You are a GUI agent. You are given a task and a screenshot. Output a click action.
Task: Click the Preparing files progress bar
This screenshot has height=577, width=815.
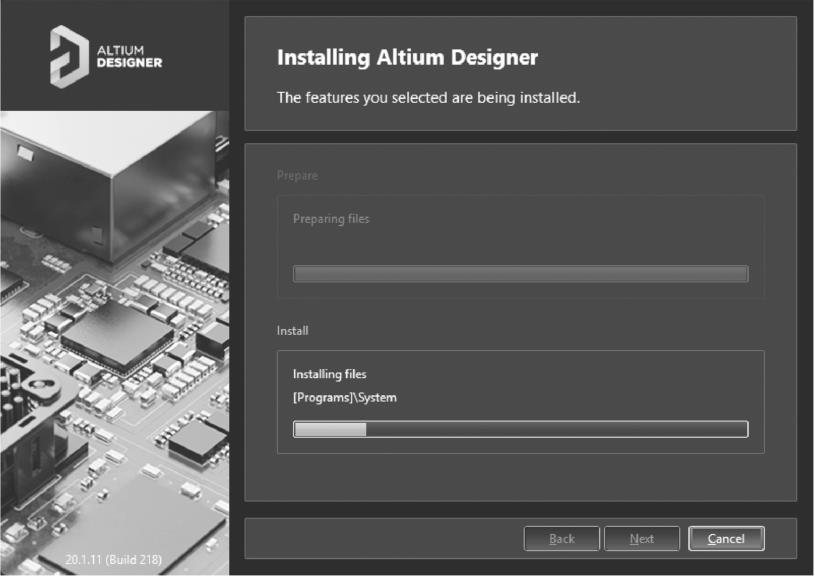[x=521, y=274]
